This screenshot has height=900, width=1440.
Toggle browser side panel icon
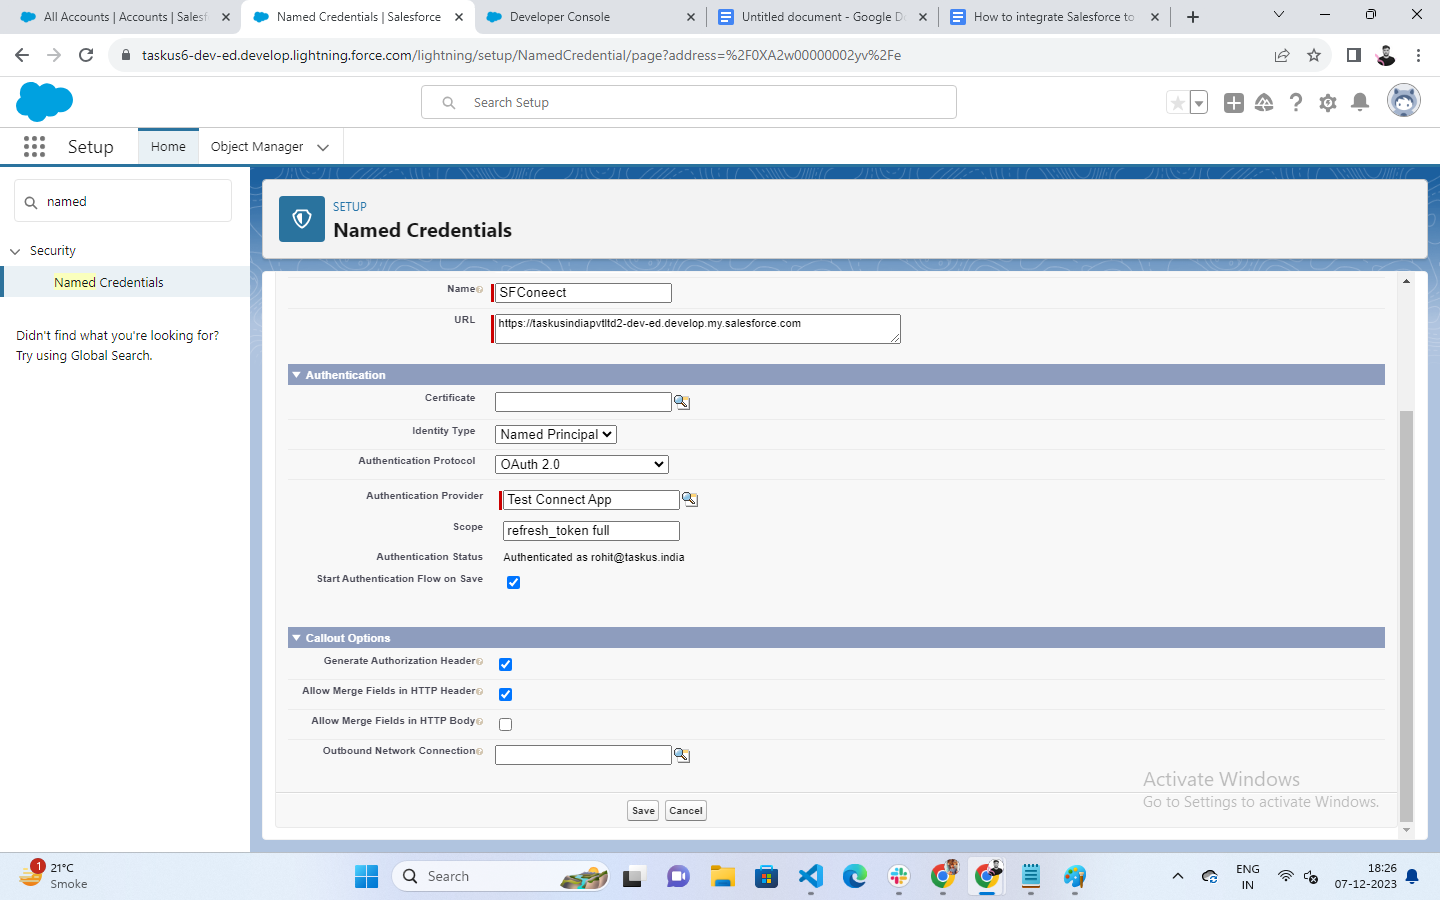tap(1354, 55)
